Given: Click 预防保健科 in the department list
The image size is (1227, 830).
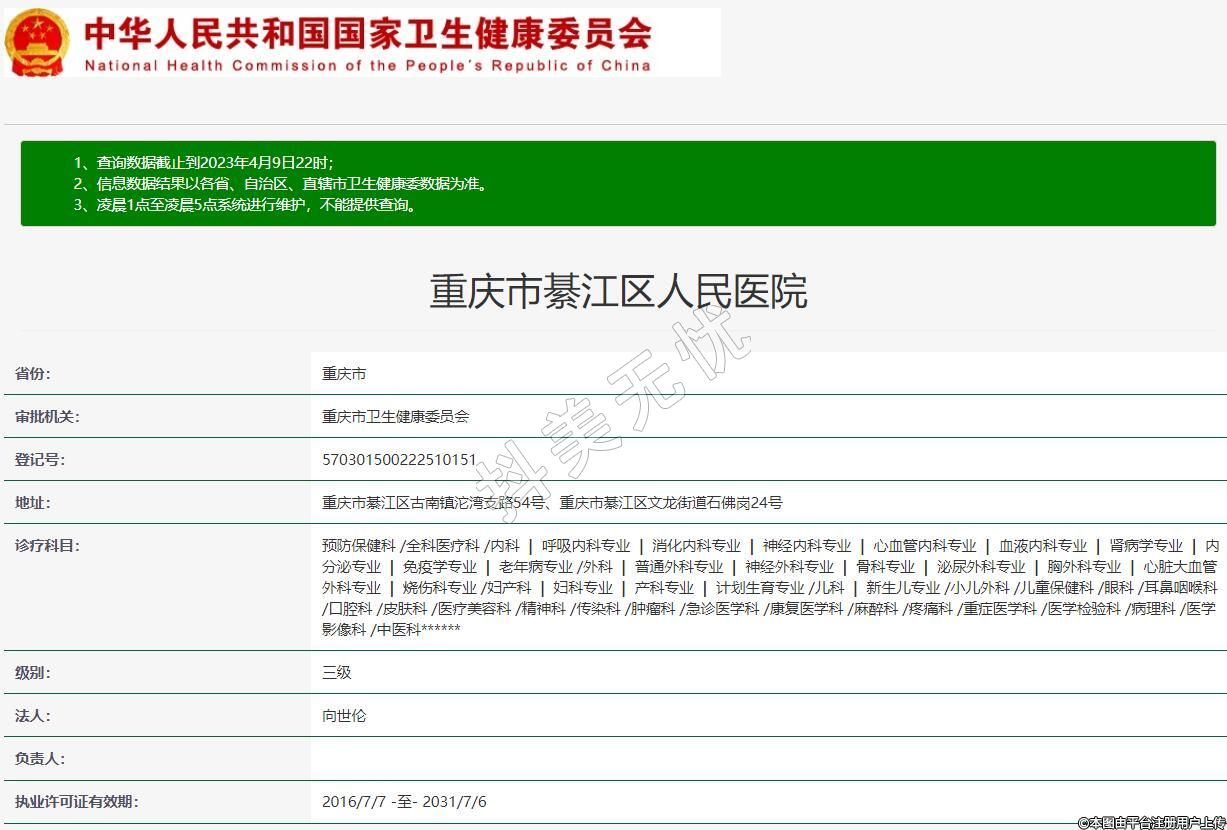Looking at the screenshot, I should (x=358, y=546).
